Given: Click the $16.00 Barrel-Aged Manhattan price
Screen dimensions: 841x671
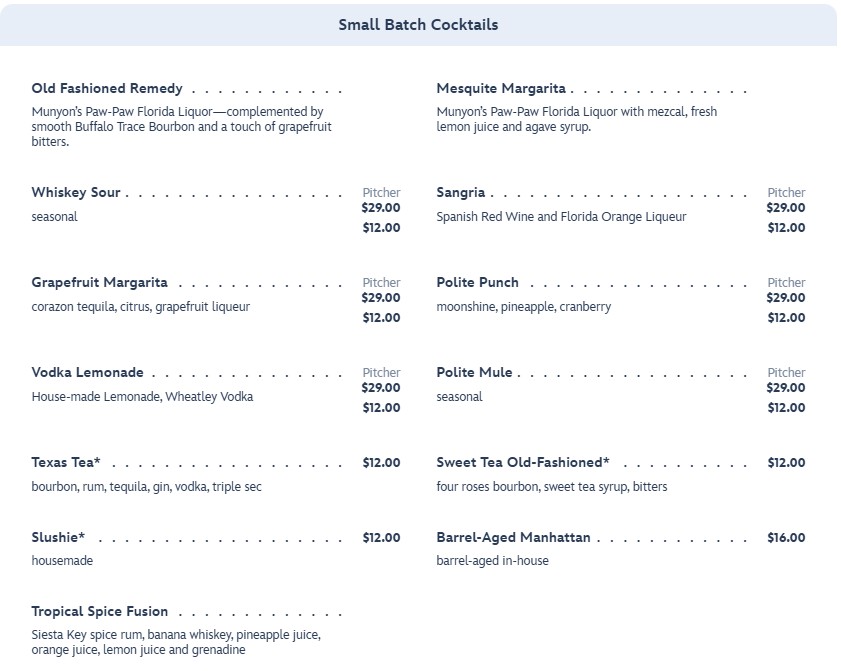Looking at the screenshot, I should [786, 538].
